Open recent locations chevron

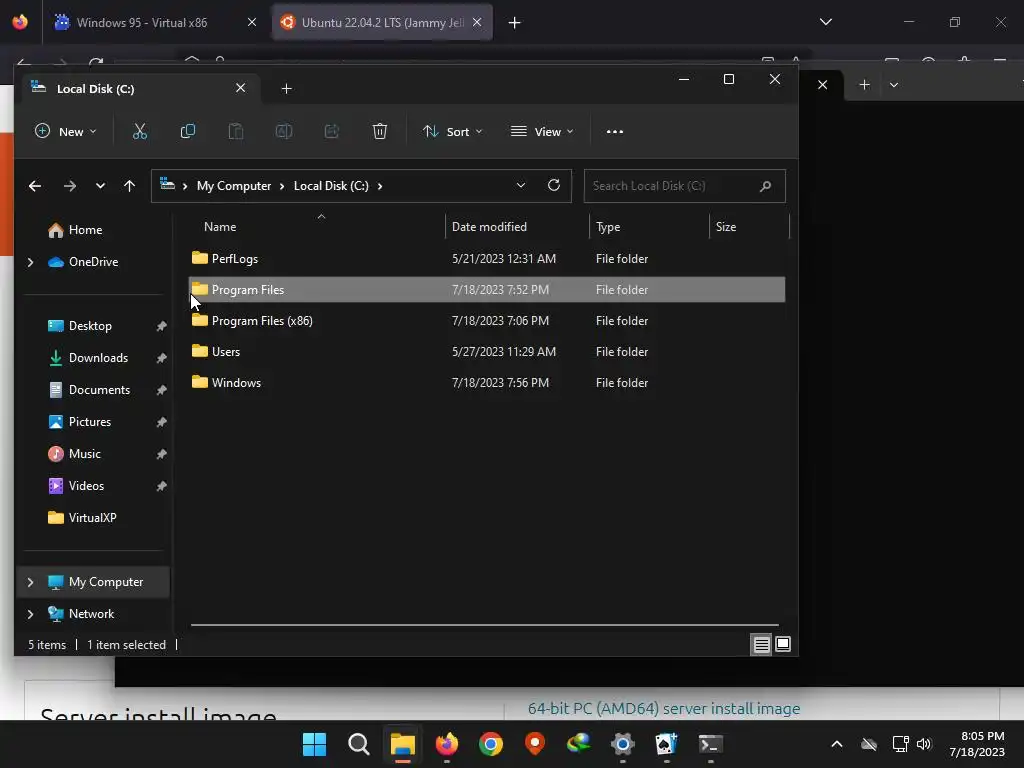[100, 186]
